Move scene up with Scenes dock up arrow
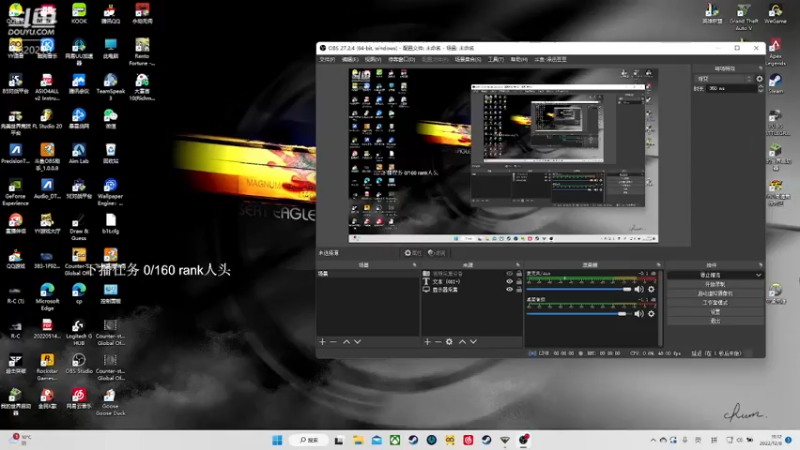This screenshot has width=800, height=450. (x=346, y=341)
